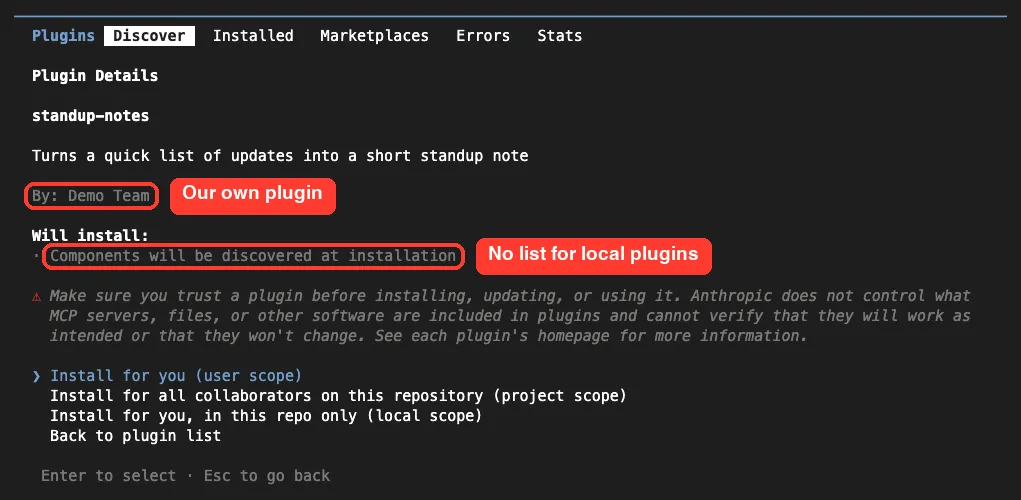
Task: Click the standup-notes plugin name
Action: click(x=91, y=117)
